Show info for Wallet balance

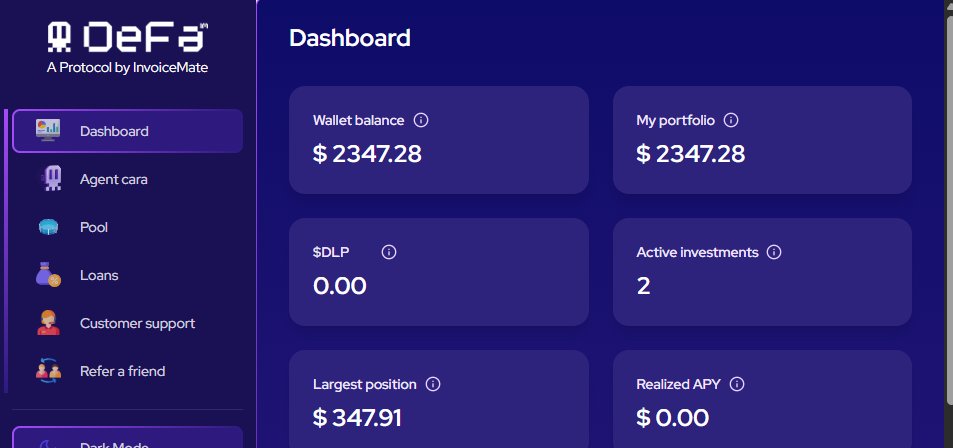click(421, 120)
